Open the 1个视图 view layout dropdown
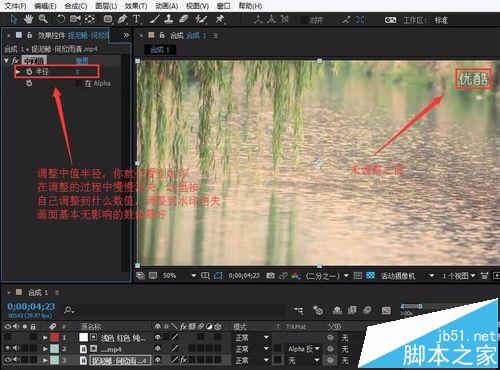This screenshot has height=370, width=500. coord(459,276)
